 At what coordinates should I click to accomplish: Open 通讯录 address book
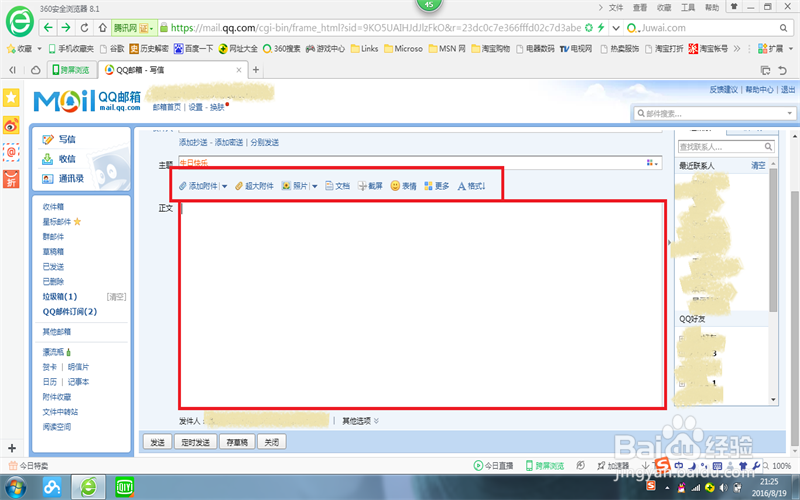[63, 179]
